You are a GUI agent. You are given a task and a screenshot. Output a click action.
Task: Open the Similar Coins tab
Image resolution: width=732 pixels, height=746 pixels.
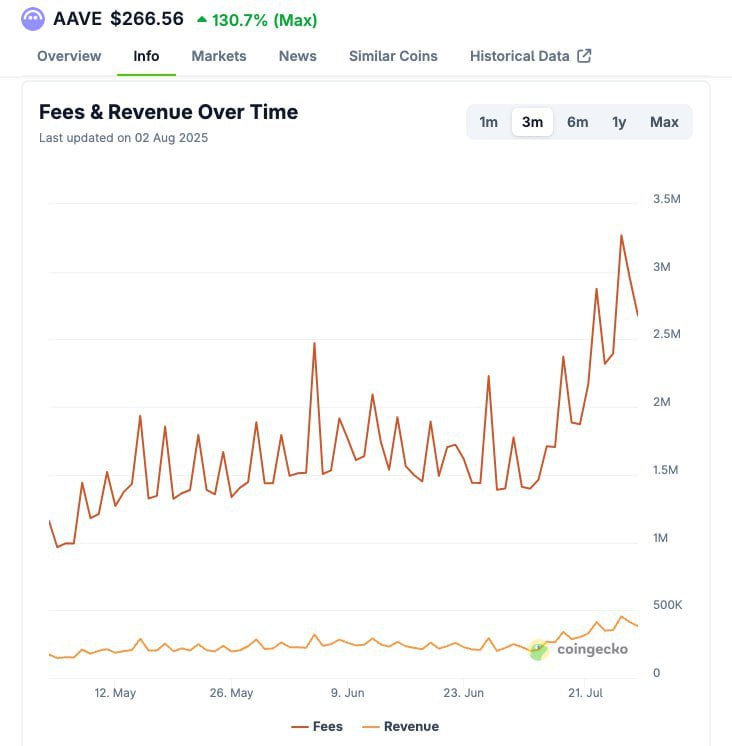[393, 56]
